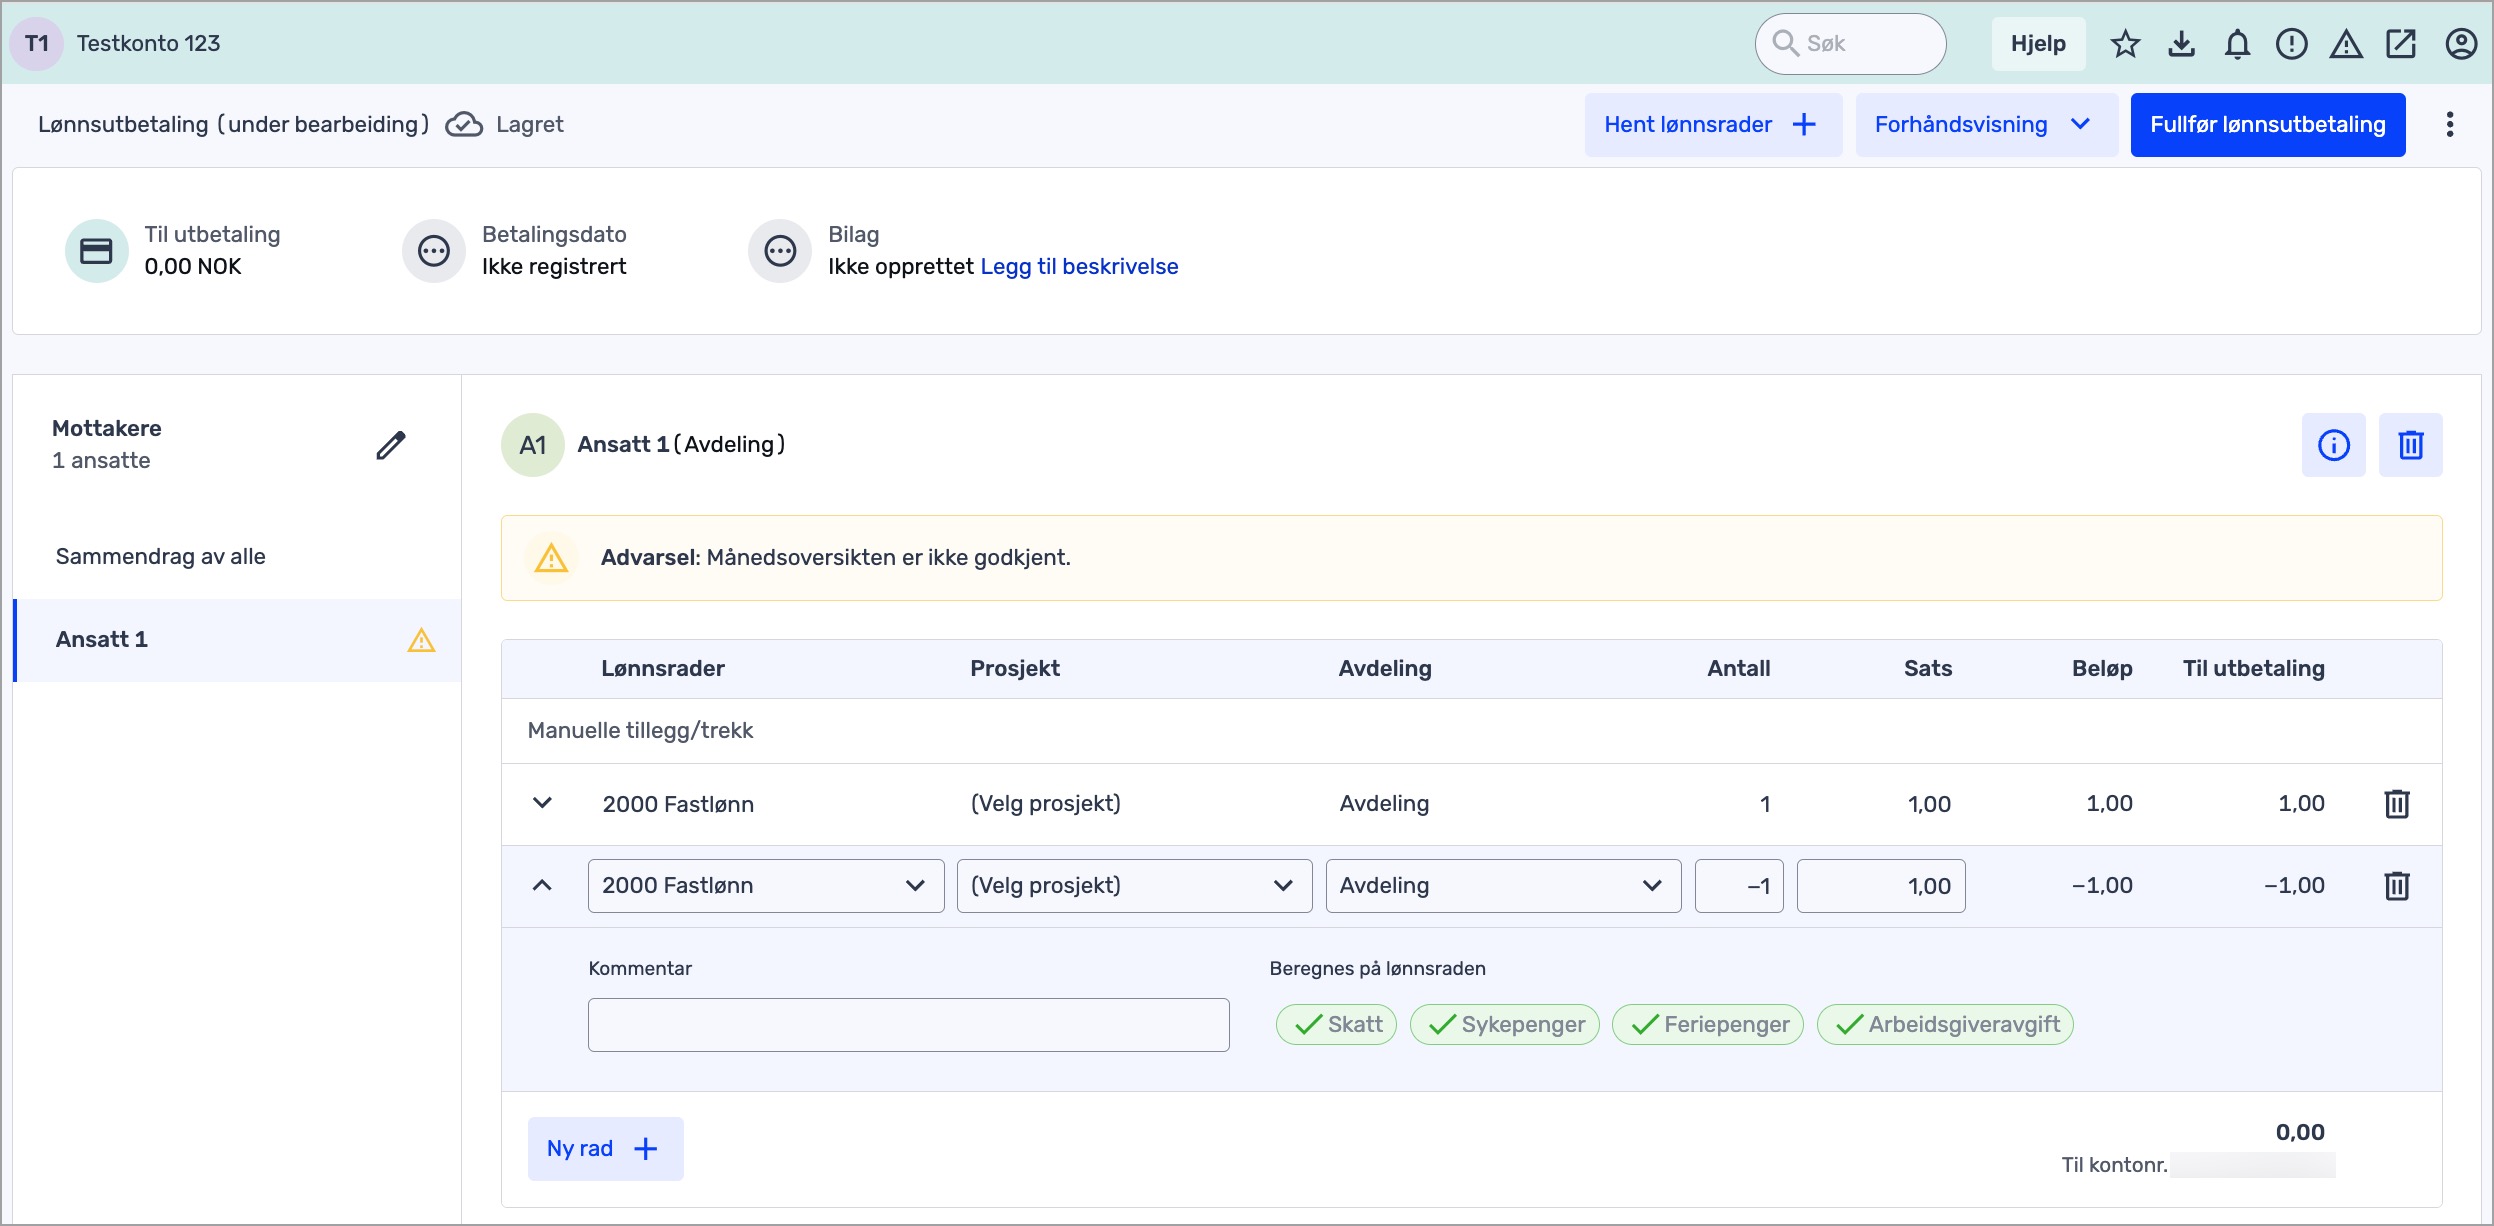Screen dimensions: 2494x1226
Task: Click the Prosjekt column header
Action: point(1015,669)
